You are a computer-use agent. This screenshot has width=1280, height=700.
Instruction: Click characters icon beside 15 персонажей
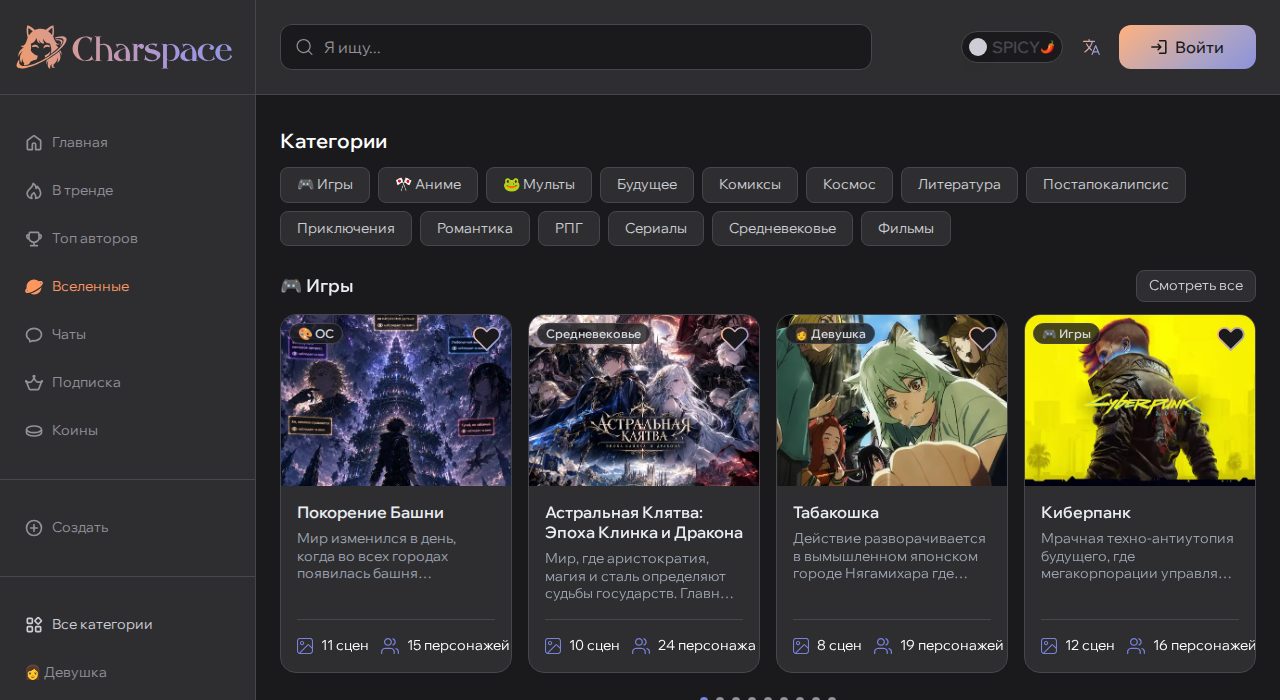click(x=390, y=646)
